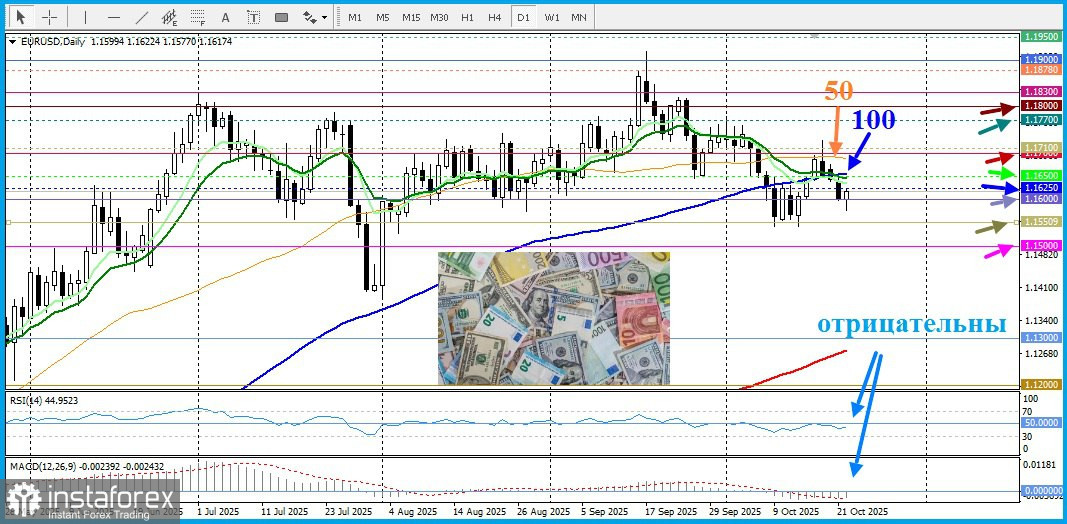Select the MN monthly timeframe
This screenshot has height=524, width=1067.
click(579, 17)
